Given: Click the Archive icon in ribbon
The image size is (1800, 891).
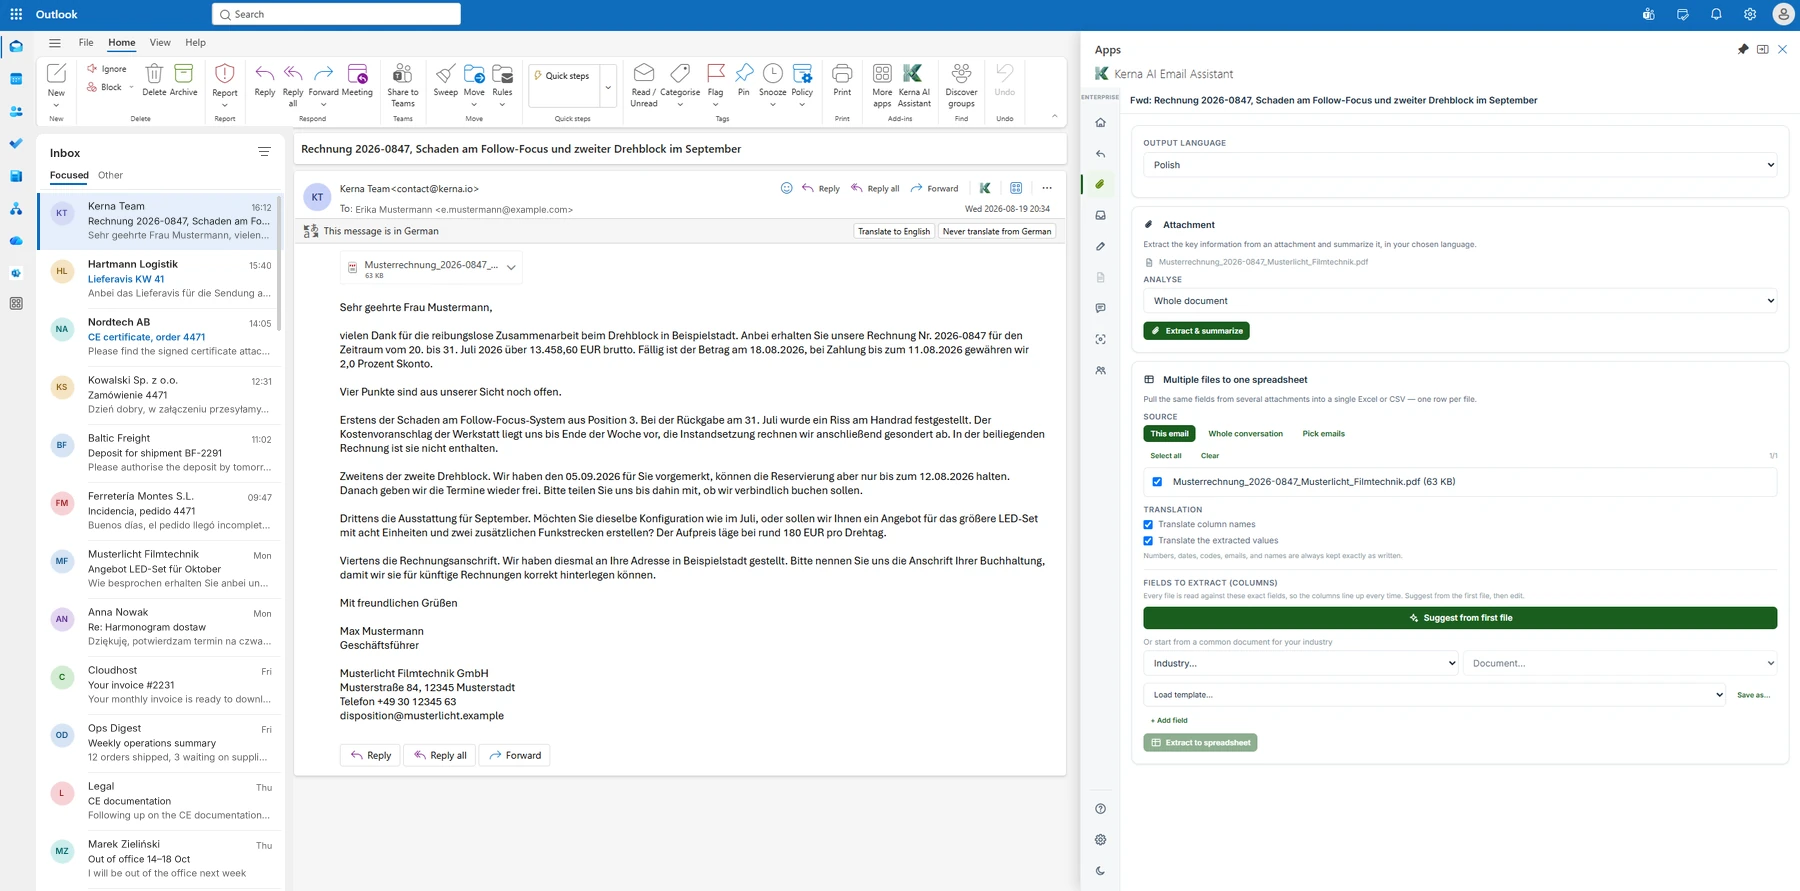Looking at the screenshot, I should point(183,74).
